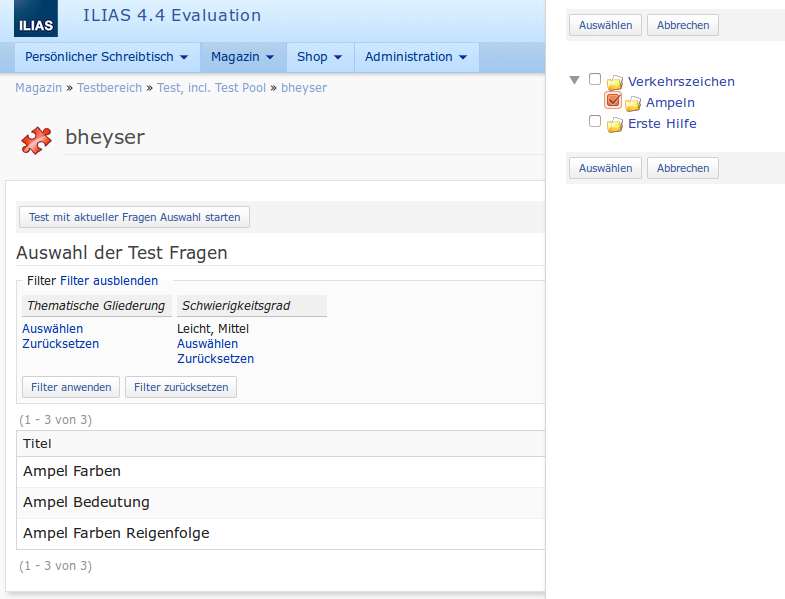This screenshot has width=785, height=599.
Task: Uncheck the Ampeln checkbox
Action: pos(613,100)
